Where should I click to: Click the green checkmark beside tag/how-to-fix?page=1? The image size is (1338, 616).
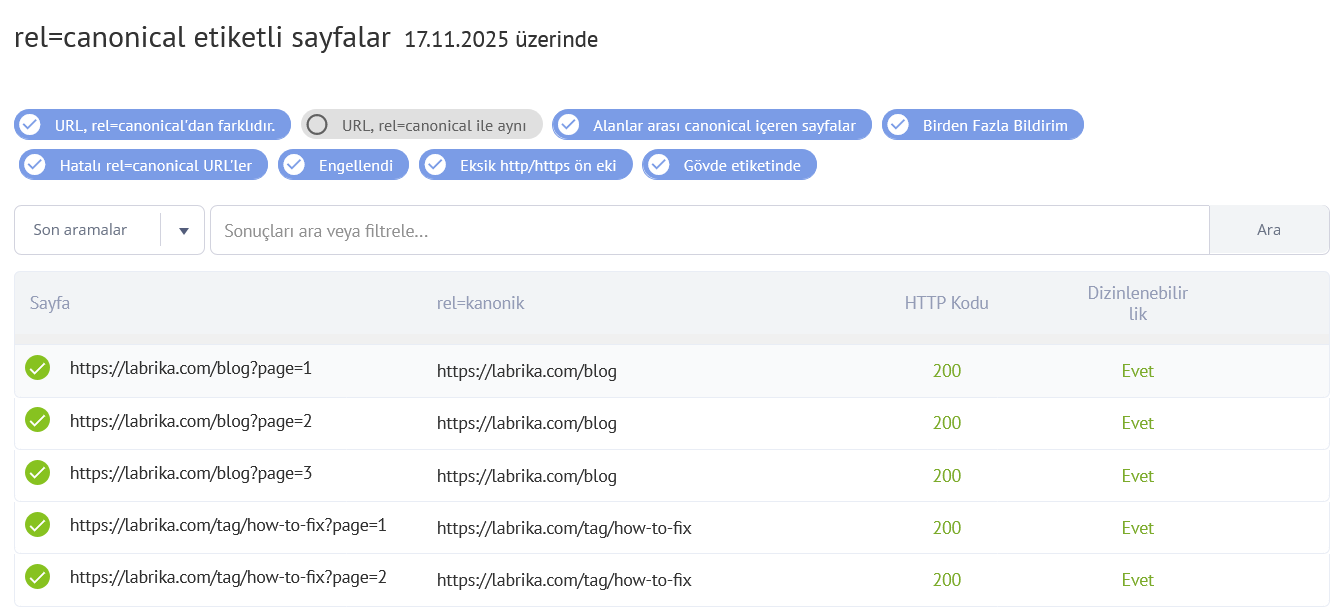(x=37, y=524)
